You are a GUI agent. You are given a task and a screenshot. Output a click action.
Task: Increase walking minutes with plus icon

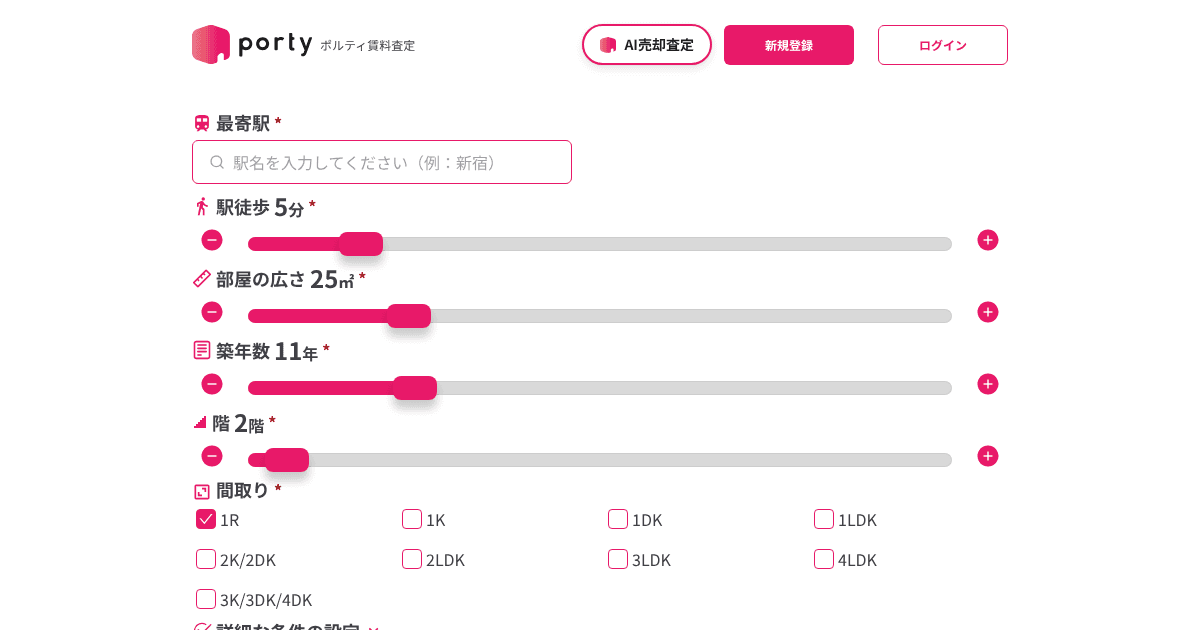tap(988, 240)
